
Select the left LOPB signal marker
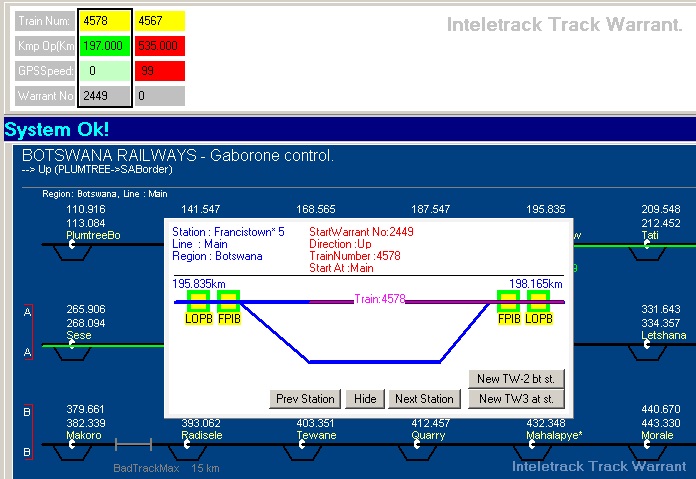(198, 301)
